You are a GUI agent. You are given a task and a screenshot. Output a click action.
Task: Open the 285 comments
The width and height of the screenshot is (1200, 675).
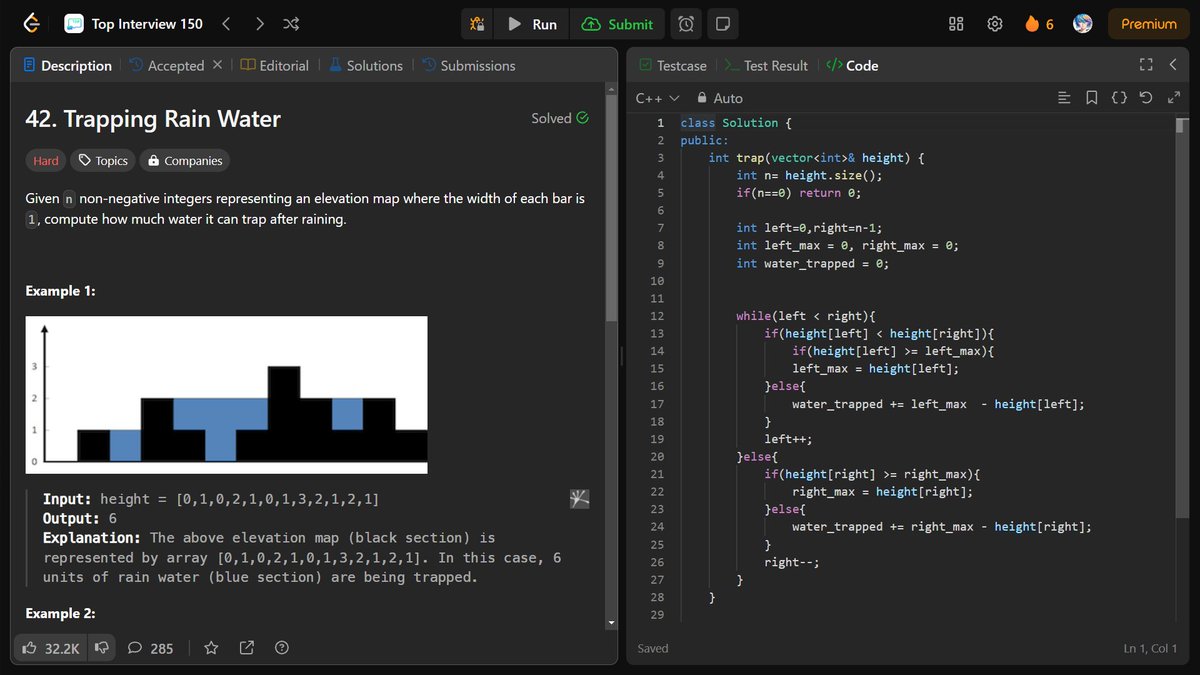coord(151,648)
